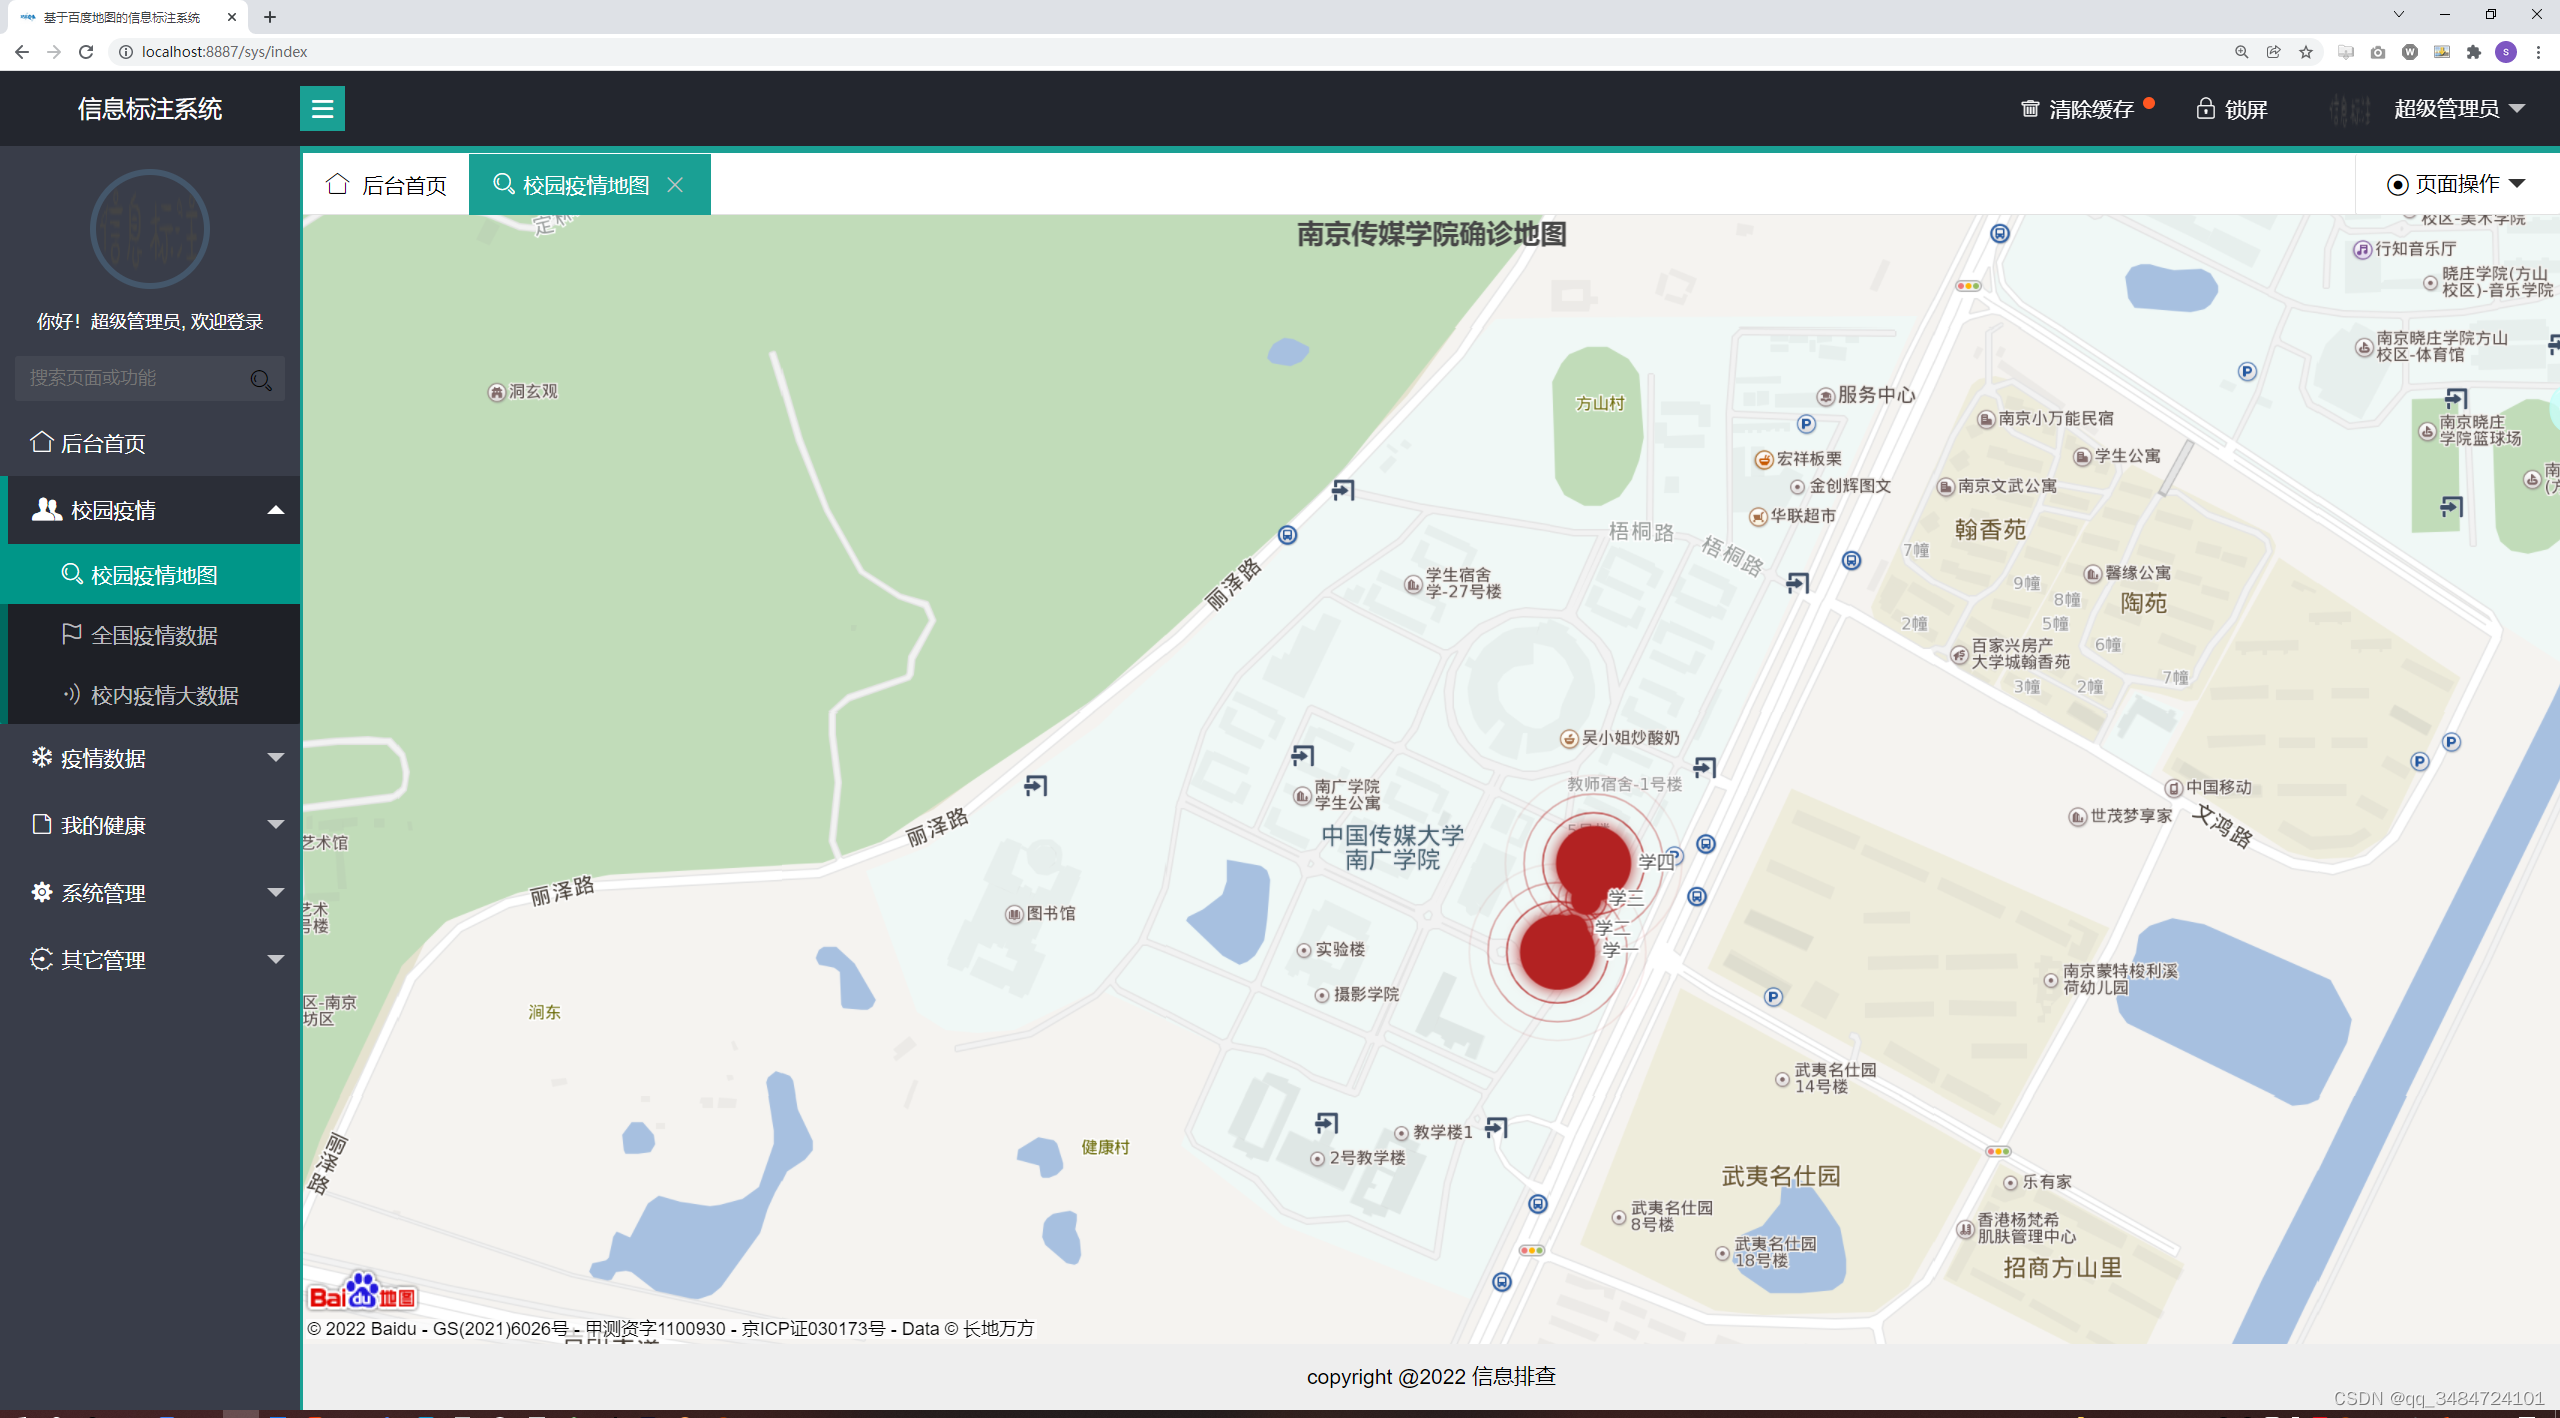Click the search magnifier in sidebar
The image size is (2560, 1418).
(261, 380)
